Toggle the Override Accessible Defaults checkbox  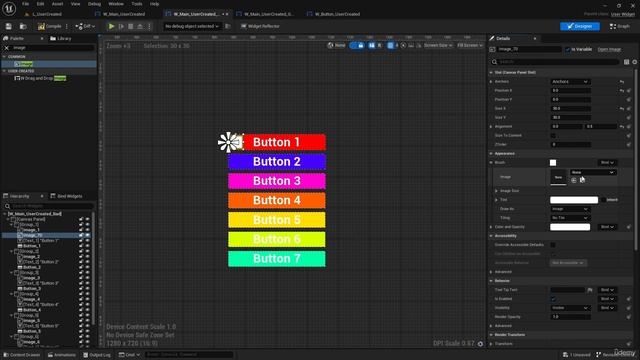(x=553, y=245)
